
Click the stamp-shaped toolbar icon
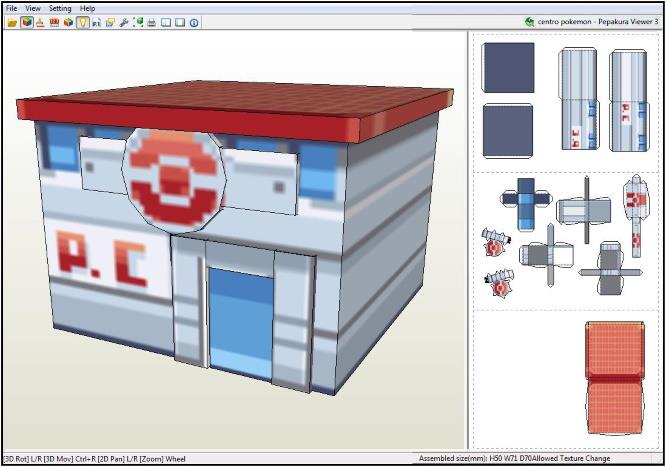click(x=40, y=23)
